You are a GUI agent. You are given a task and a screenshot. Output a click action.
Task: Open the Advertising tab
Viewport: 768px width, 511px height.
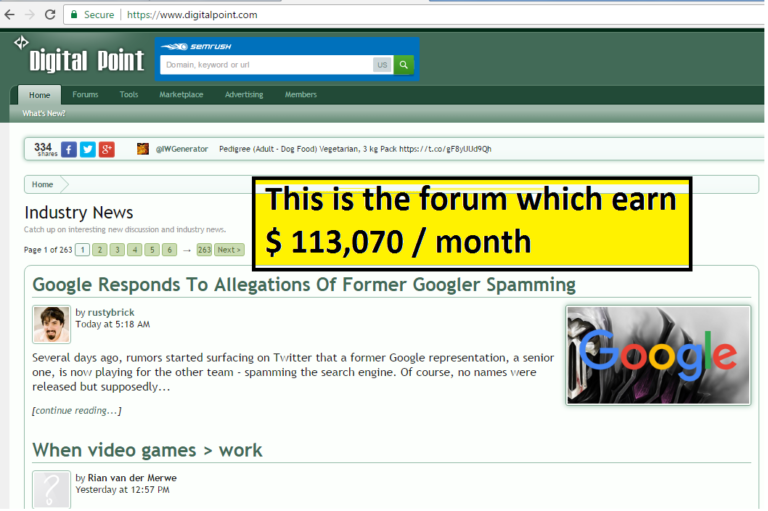[244, 95]
